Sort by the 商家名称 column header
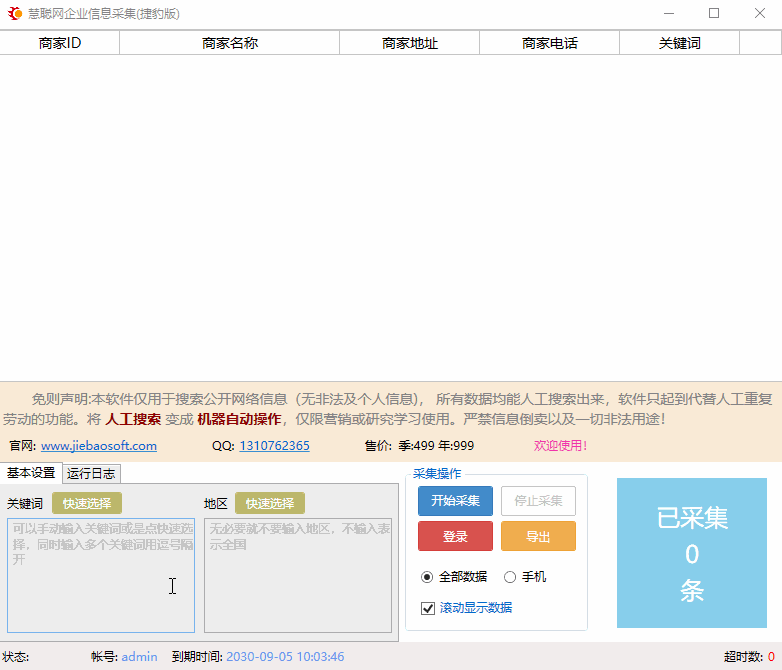This screenshot has width=782, height=670. point(230,43)
